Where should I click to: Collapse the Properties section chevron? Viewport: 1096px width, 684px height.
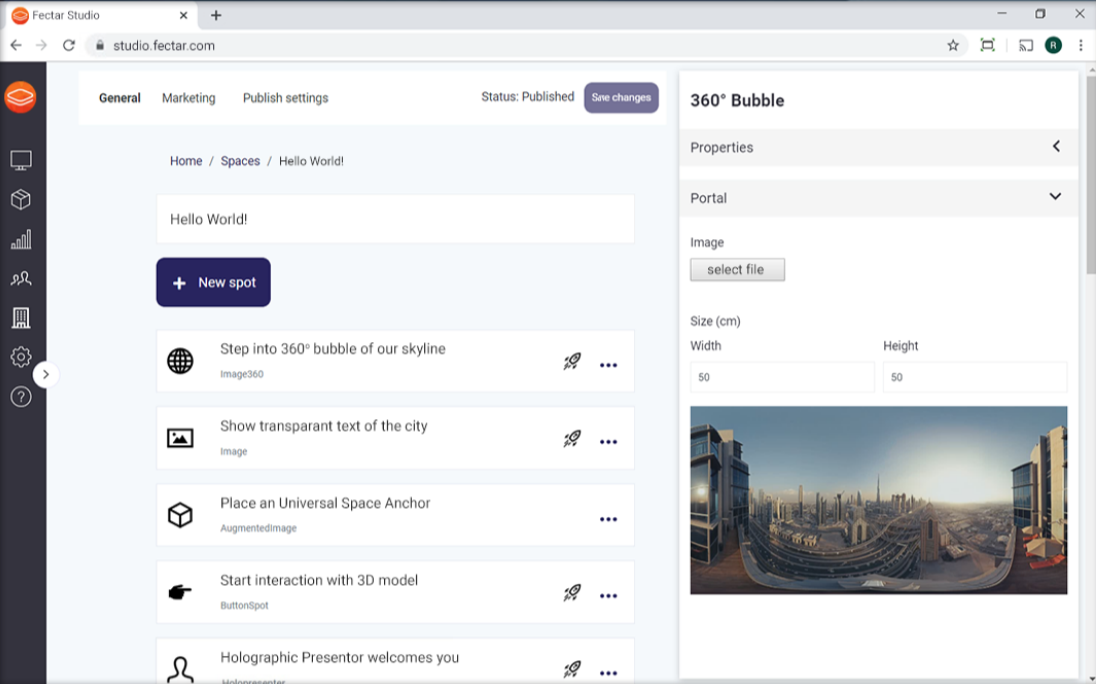point(1056,146)
